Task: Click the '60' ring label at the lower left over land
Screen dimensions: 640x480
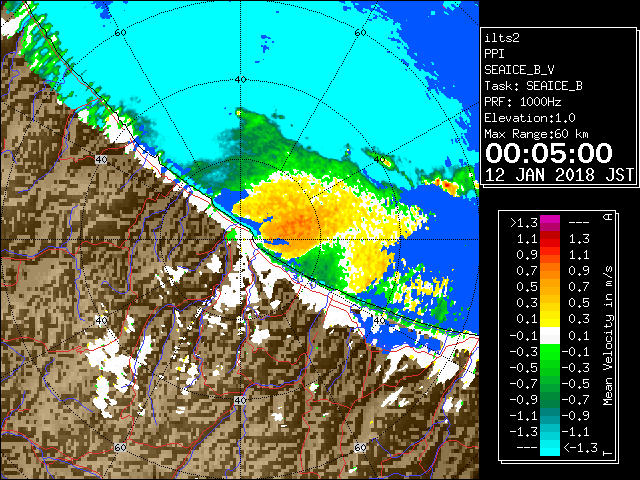Action: pyautogui.click(x=120, y=448)
